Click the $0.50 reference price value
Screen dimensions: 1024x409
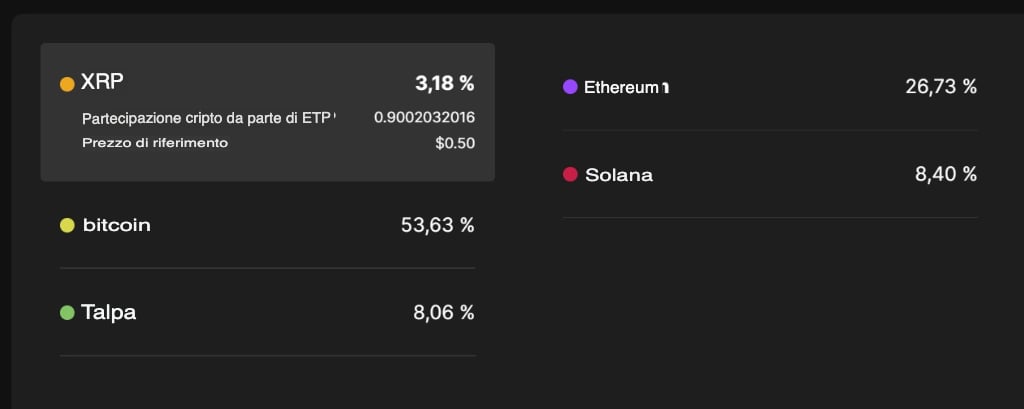pyautogui.click(x=454, y=143)
